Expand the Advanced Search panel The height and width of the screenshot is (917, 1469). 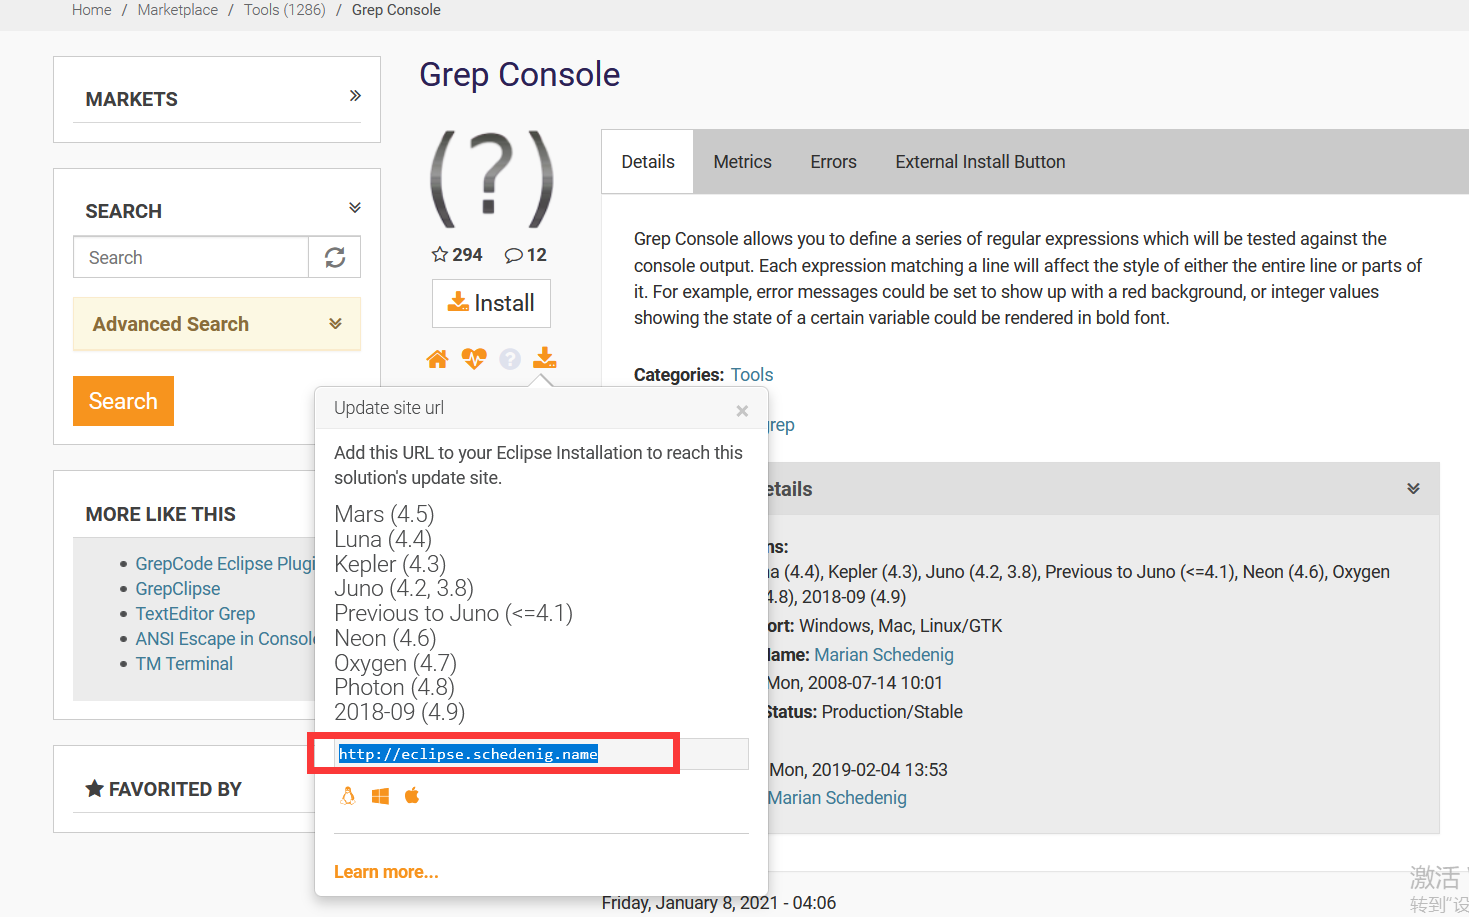[335, 324]
